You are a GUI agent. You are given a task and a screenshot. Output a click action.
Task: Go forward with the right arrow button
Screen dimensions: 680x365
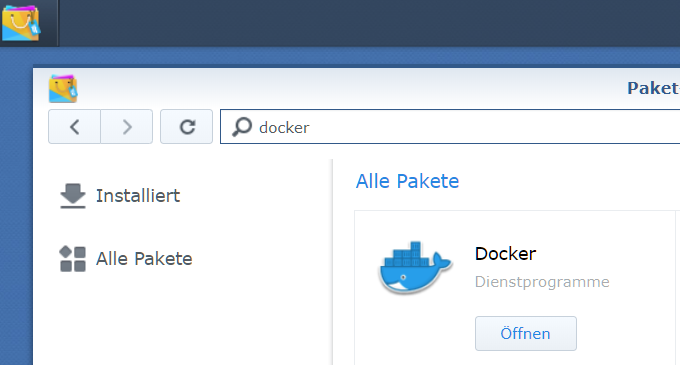[127, 127]
